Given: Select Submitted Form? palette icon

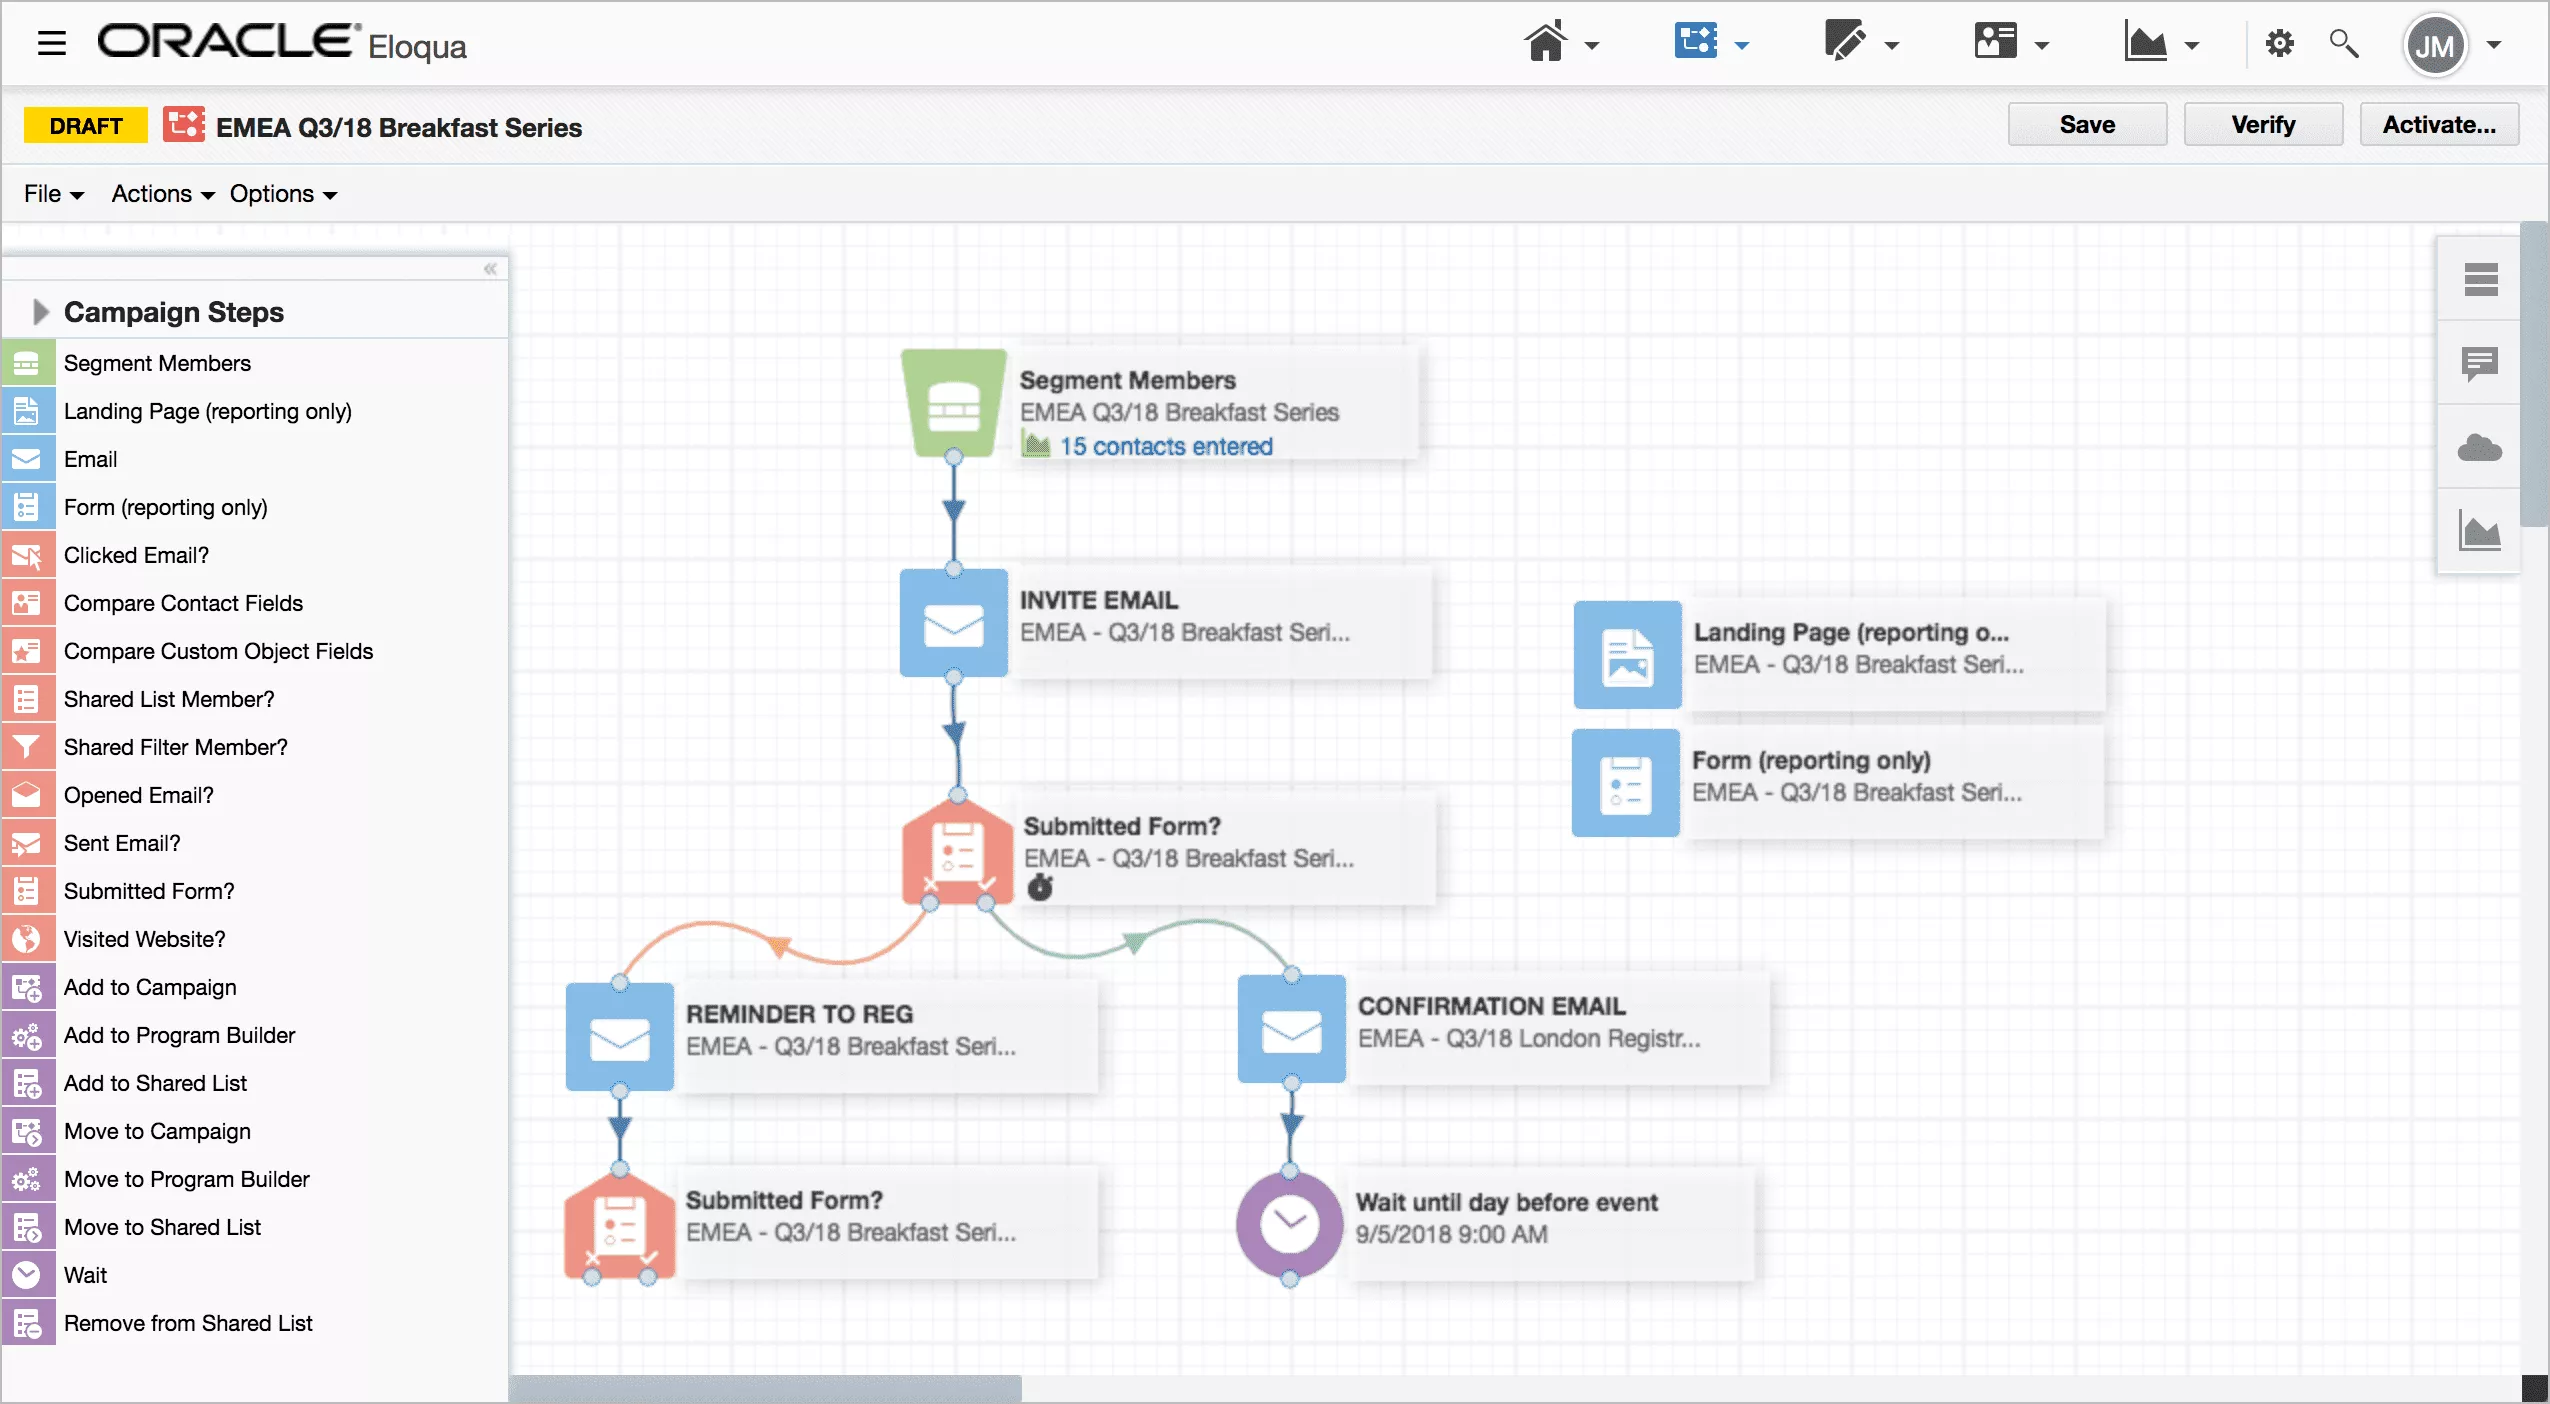Looking at the screenshot, I should click(27, 891).
